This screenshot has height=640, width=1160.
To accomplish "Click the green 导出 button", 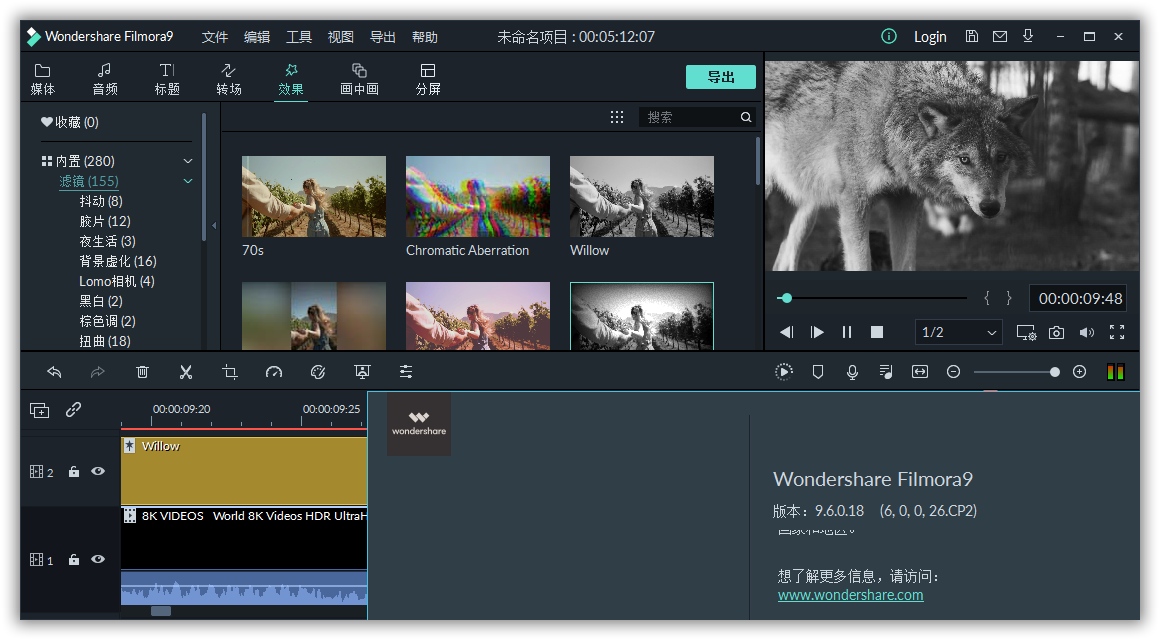I will [721, 77].
